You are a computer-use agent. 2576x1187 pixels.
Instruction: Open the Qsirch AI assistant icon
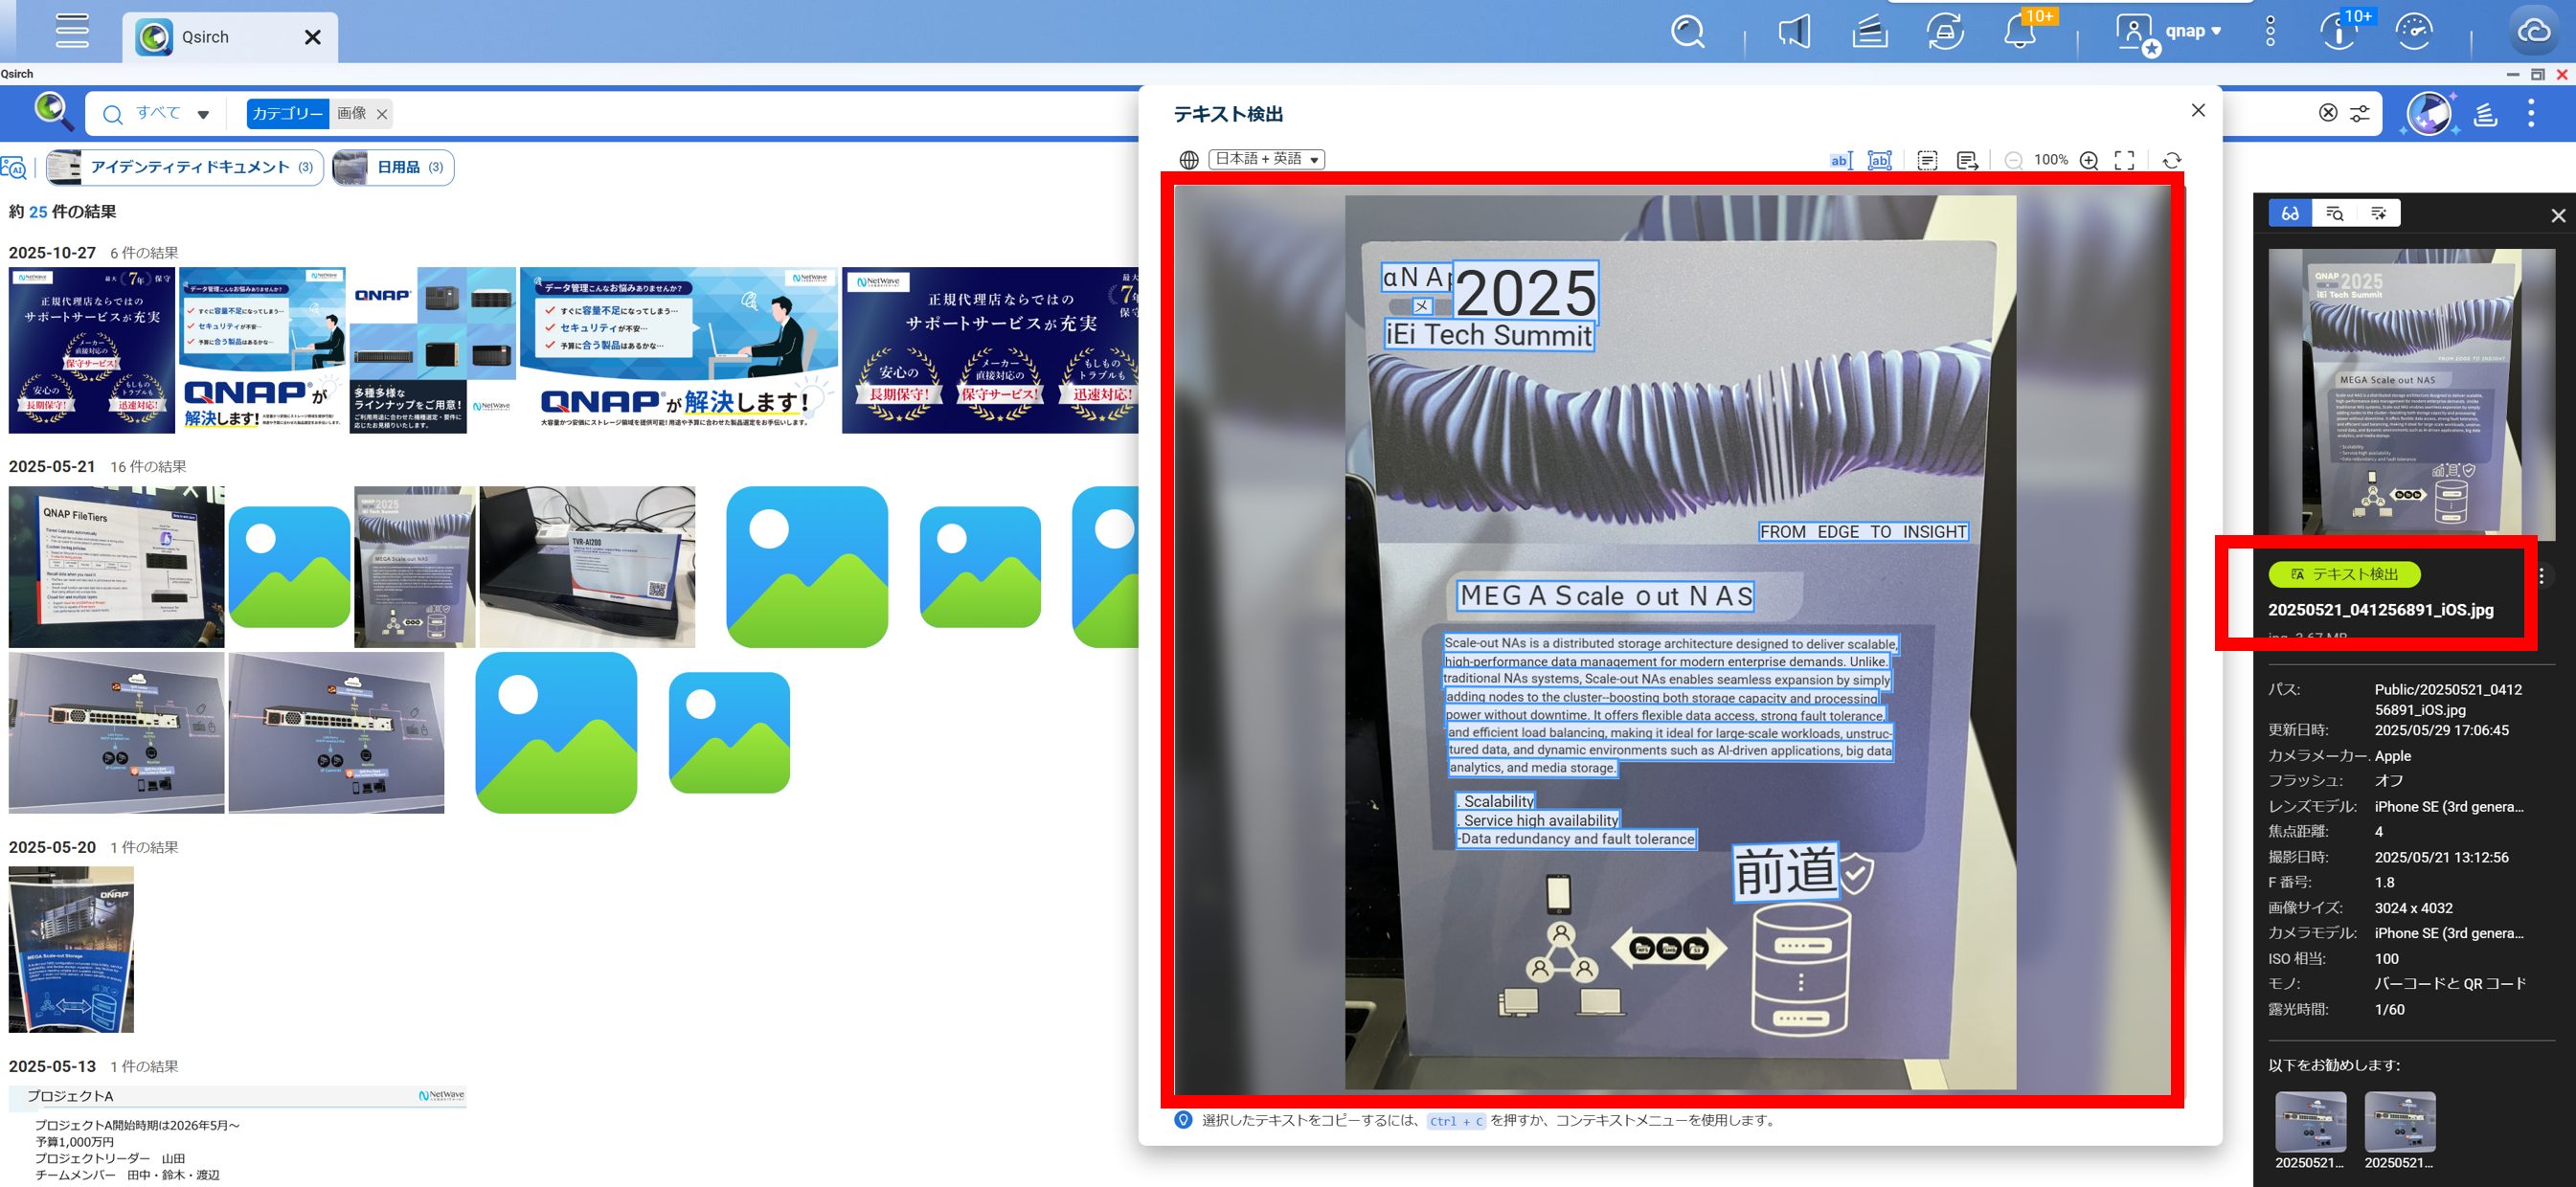pos(2429,113)
